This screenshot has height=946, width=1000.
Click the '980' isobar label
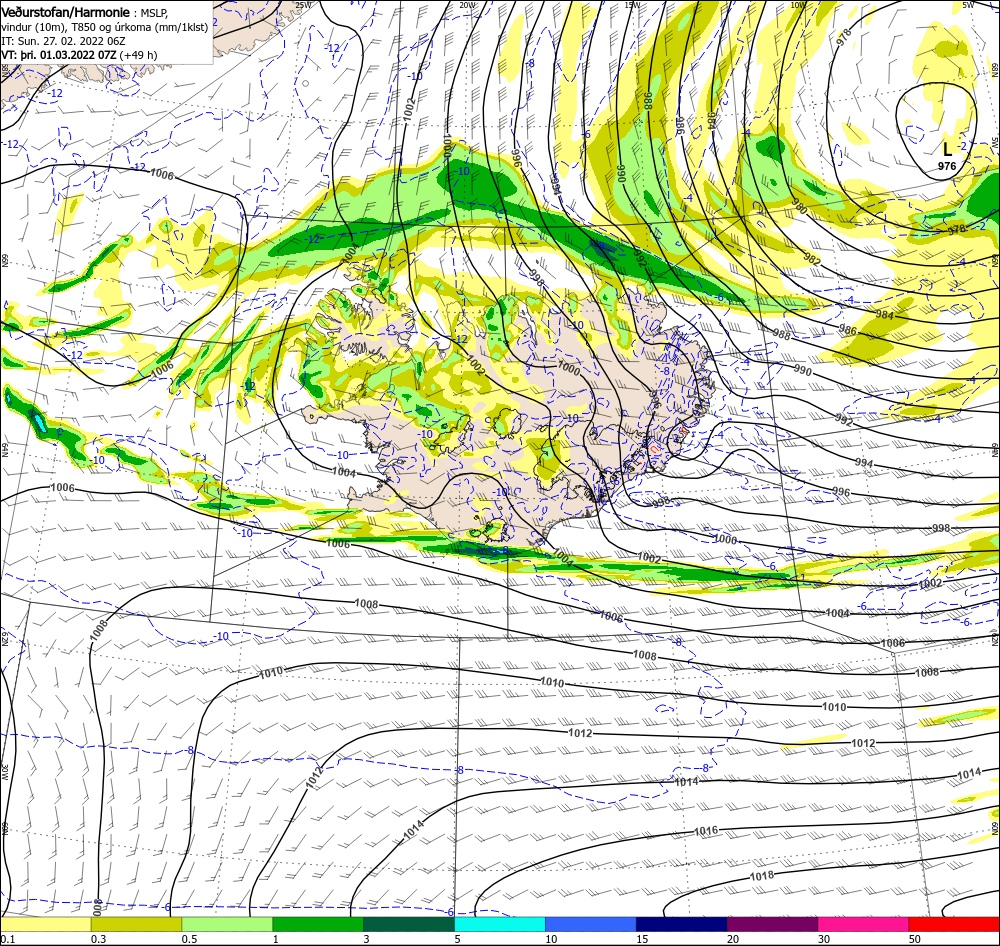(798, 207)
